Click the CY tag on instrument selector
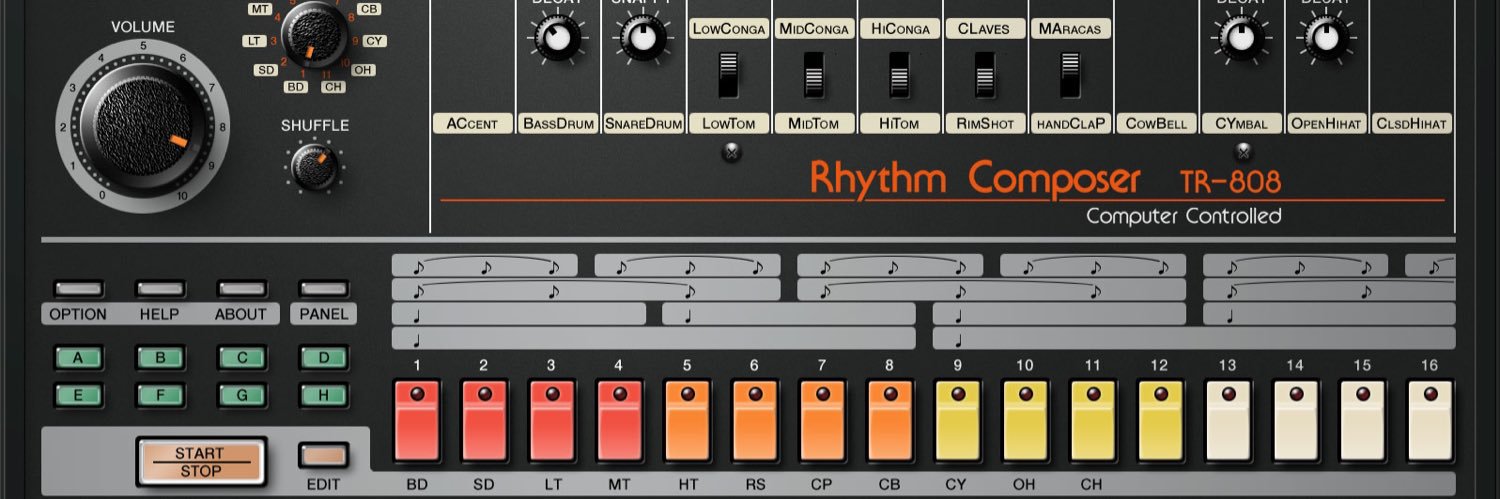This screenshot has width=1500, height=499. pos(375,41)
